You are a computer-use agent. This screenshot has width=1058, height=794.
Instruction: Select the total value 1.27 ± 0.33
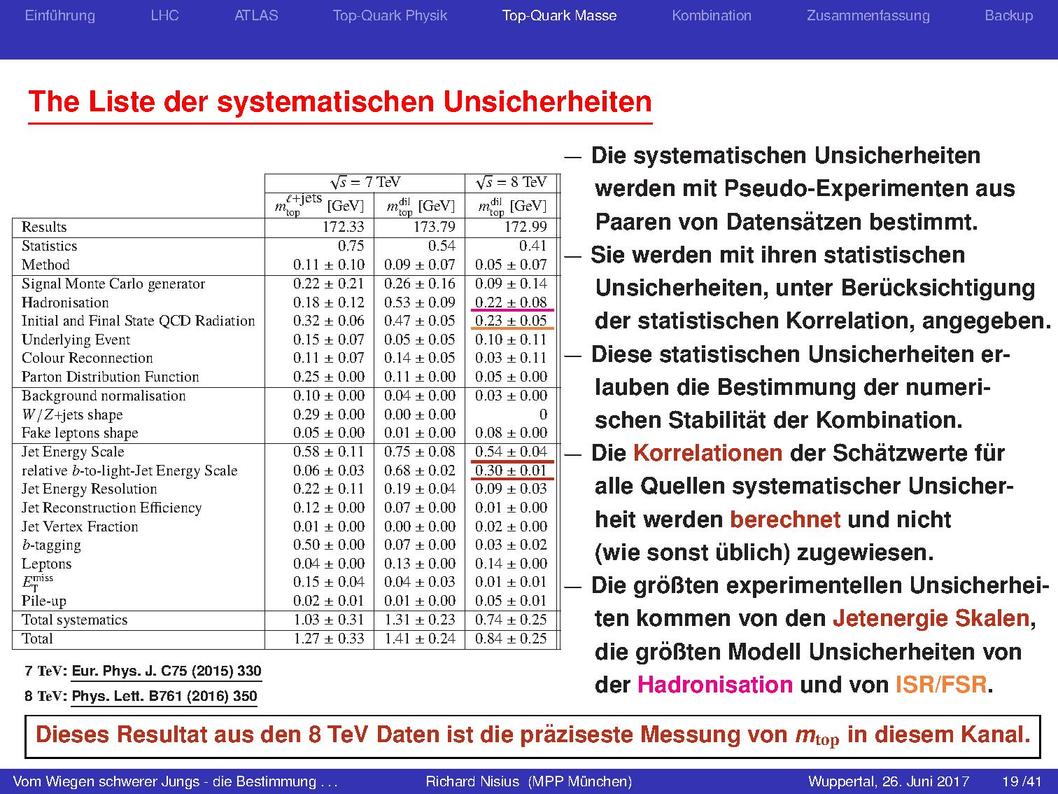click(329, 639)
